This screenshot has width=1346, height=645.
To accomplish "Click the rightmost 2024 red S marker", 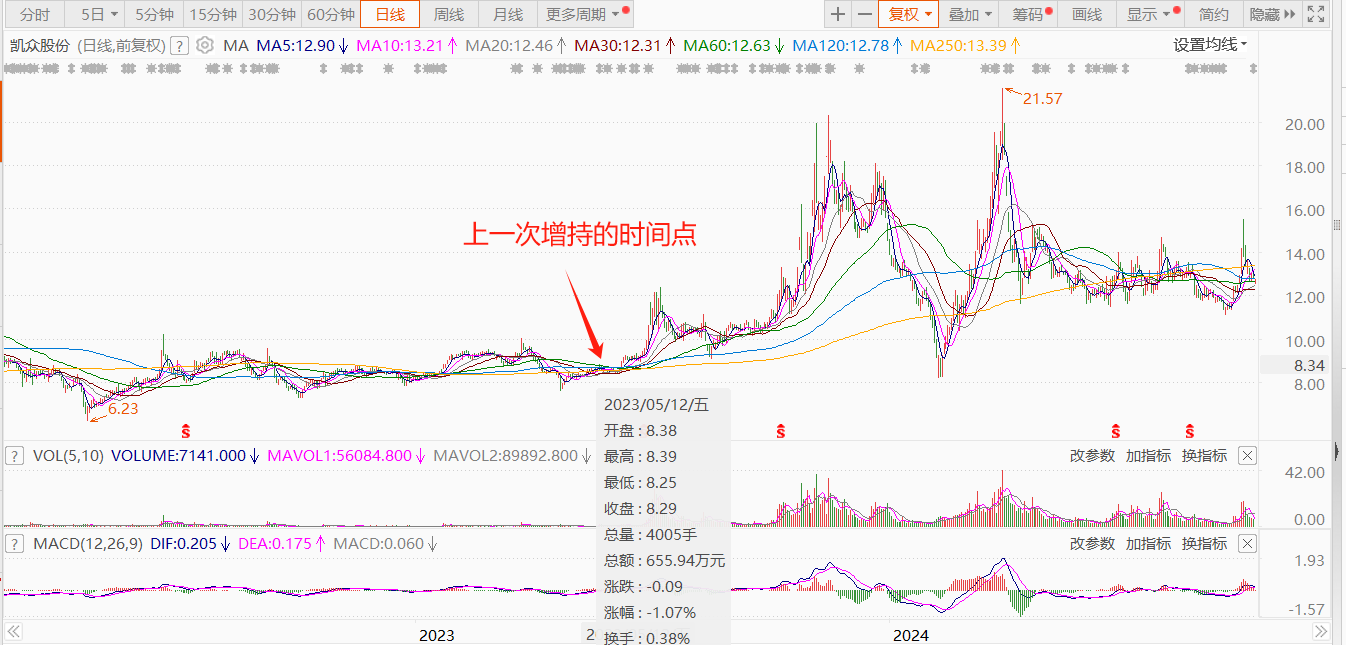I will tap(1190, 431).
